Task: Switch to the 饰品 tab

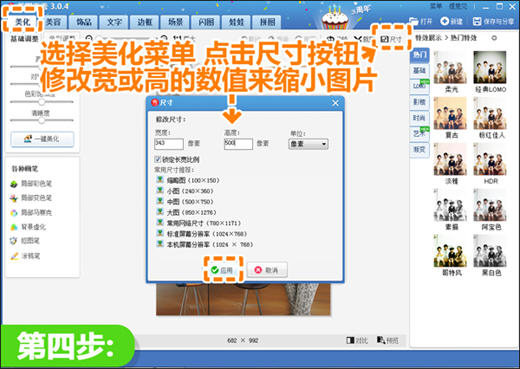Action: 84,22
